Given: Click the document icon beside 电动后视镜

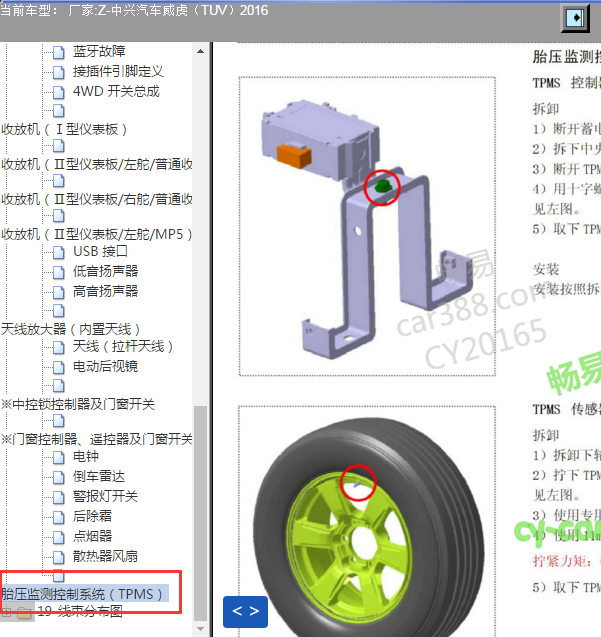Looking at the screenshot, I should [58, 367].
